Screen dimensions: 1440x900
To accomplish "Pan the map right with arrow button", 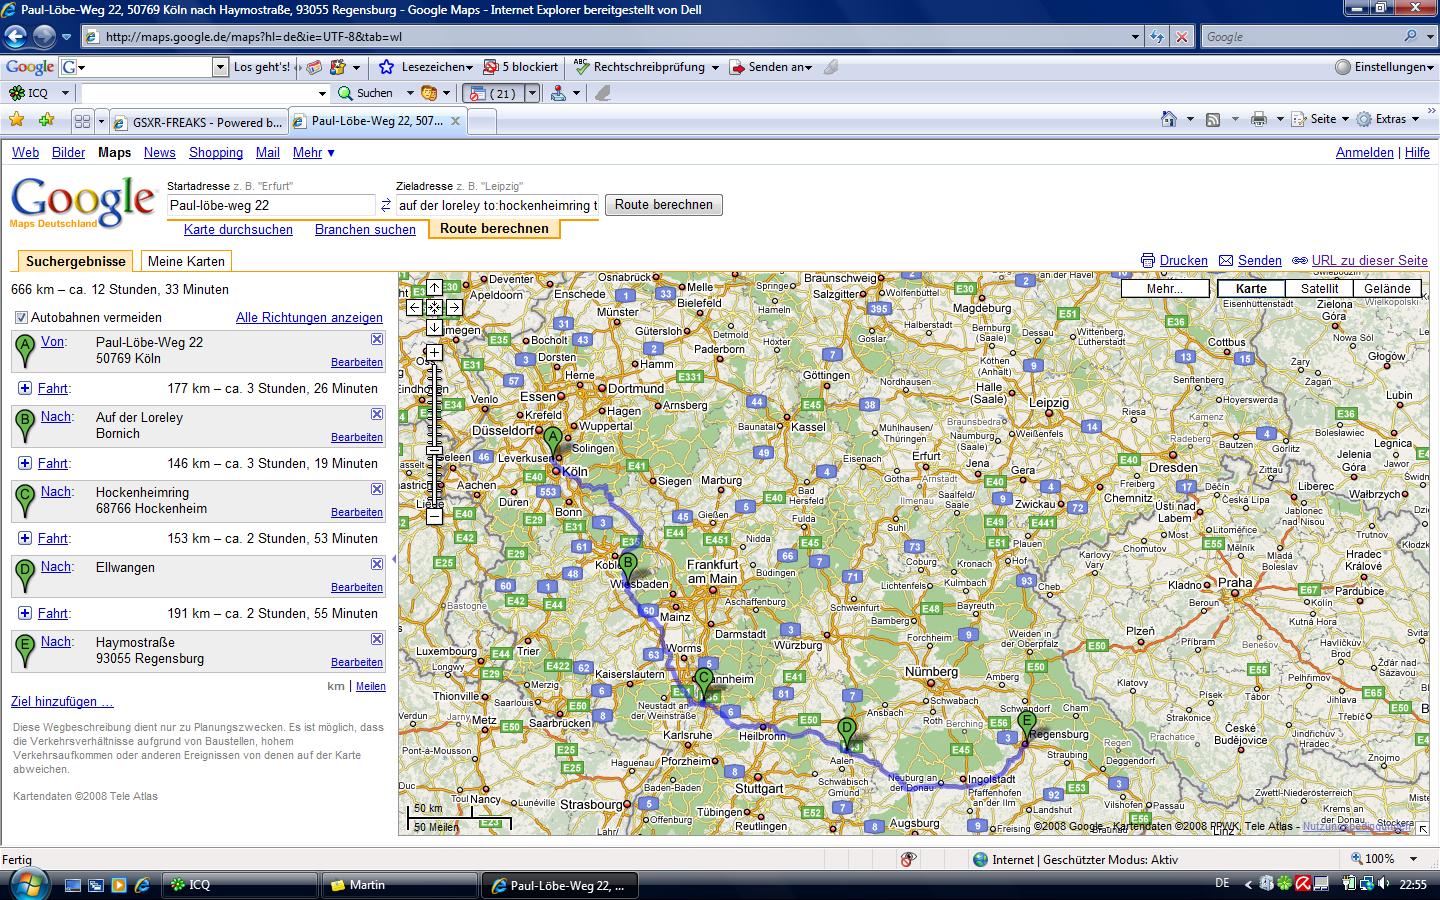I will [454, 307].
